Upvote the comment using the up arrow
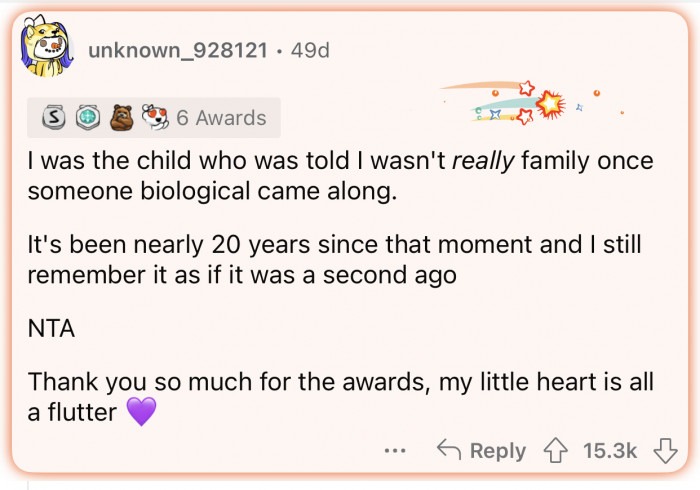This screenshot has height=490, width=700. tap(558, 451)
